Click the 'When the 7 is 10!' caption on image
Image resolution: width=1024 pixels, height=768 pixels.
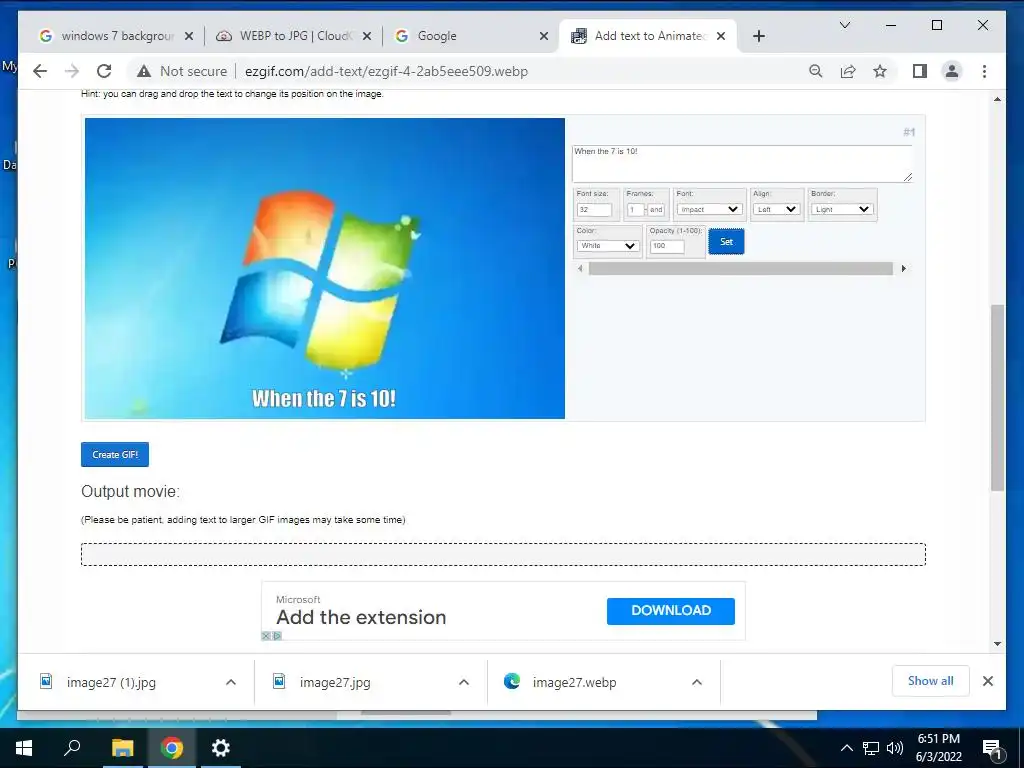[324, 398]
